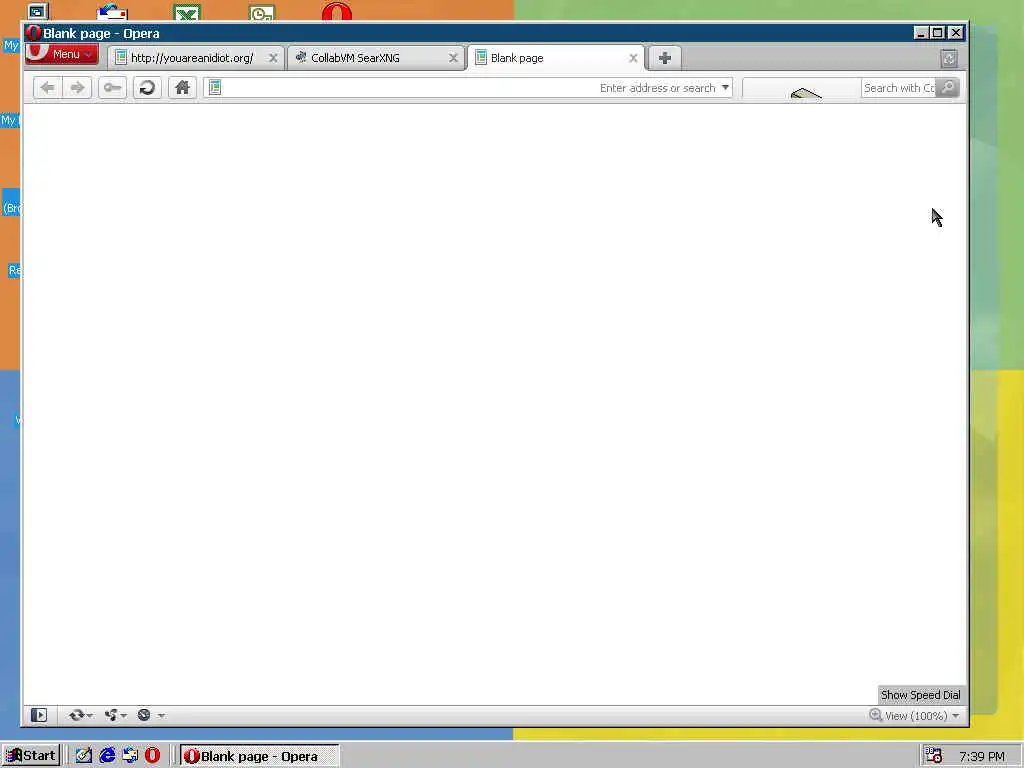The height and width of the screenshot is (768, 1024).
Task: Click the Wand password key button
Action: (x=112, y=88)
